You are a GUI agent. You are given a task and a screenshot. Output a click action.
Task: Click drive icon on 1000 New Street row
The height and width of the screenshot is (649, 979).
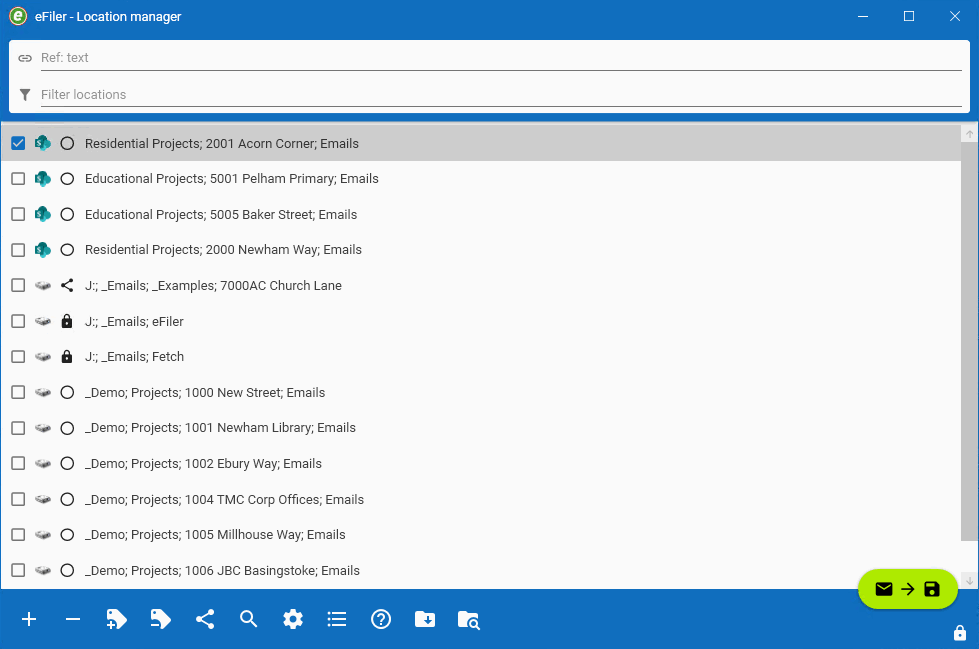pos(42,392)
